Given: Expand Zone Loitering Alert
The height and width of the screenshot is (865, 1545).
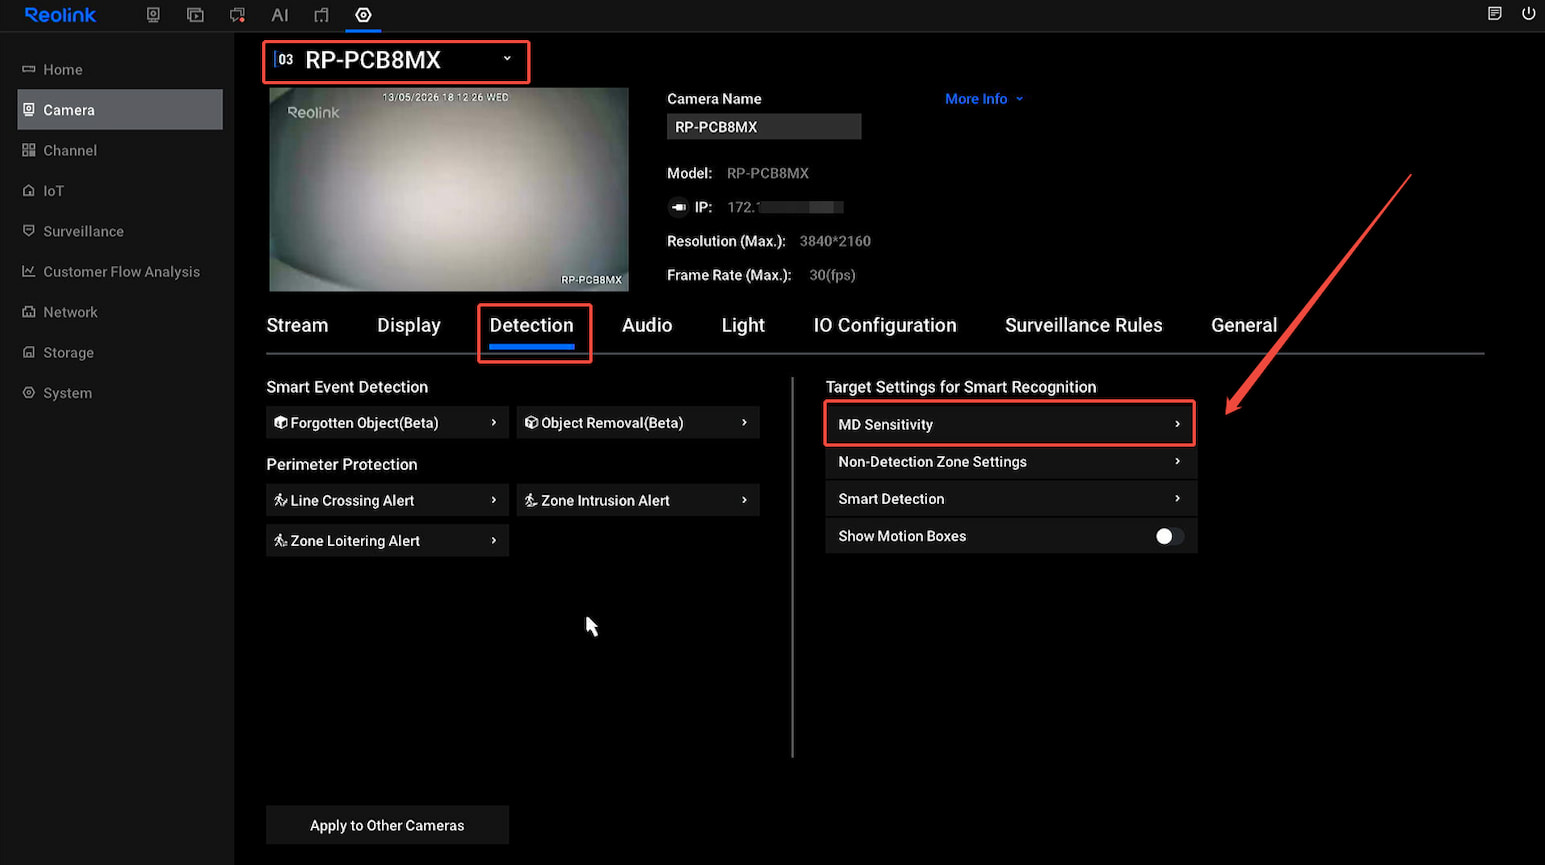Looking at the screenshot, I should (387, 541).
